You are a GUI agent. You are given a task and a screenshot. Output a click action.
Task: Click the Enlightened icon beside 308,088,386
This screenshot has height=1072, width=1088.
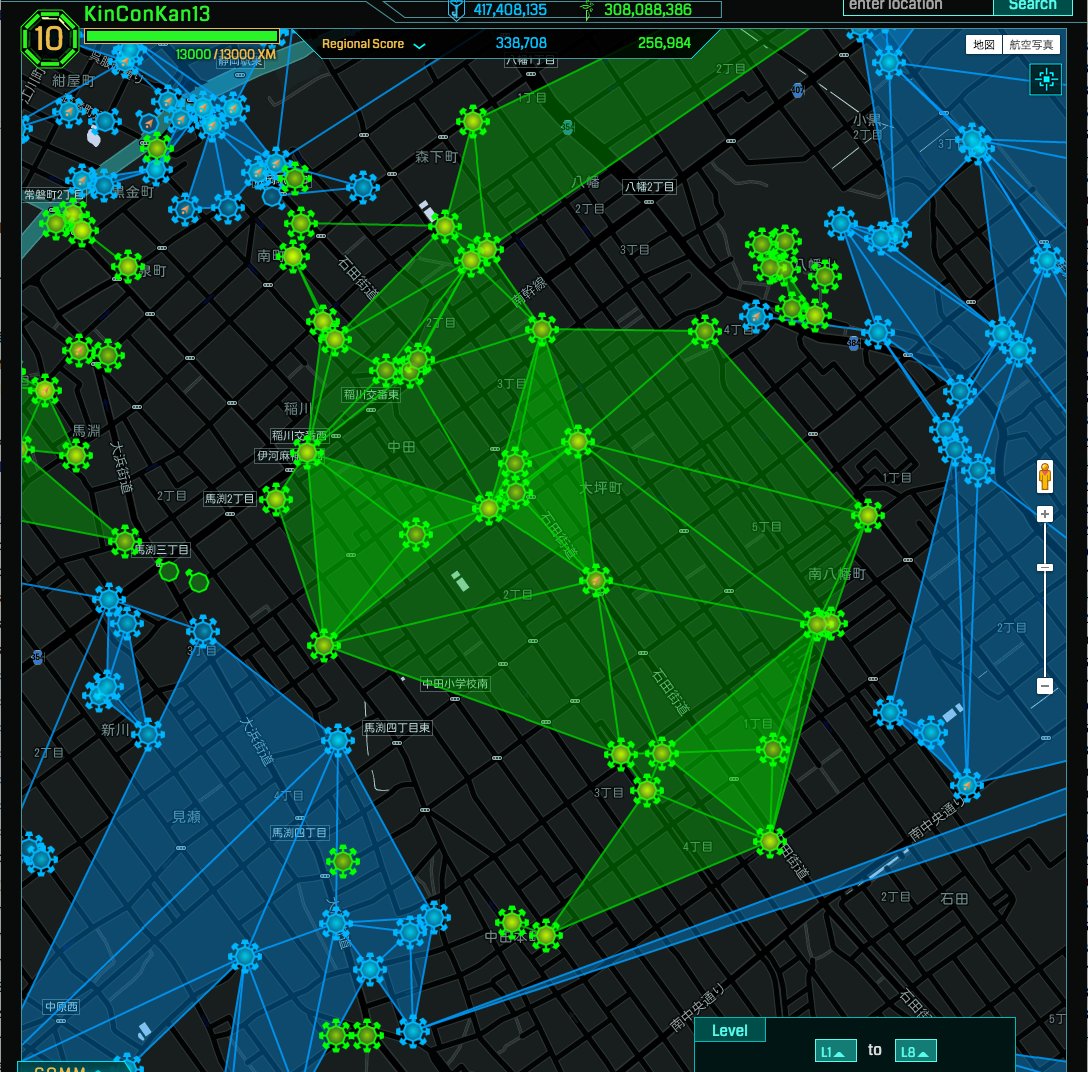(x=587, y=9)
